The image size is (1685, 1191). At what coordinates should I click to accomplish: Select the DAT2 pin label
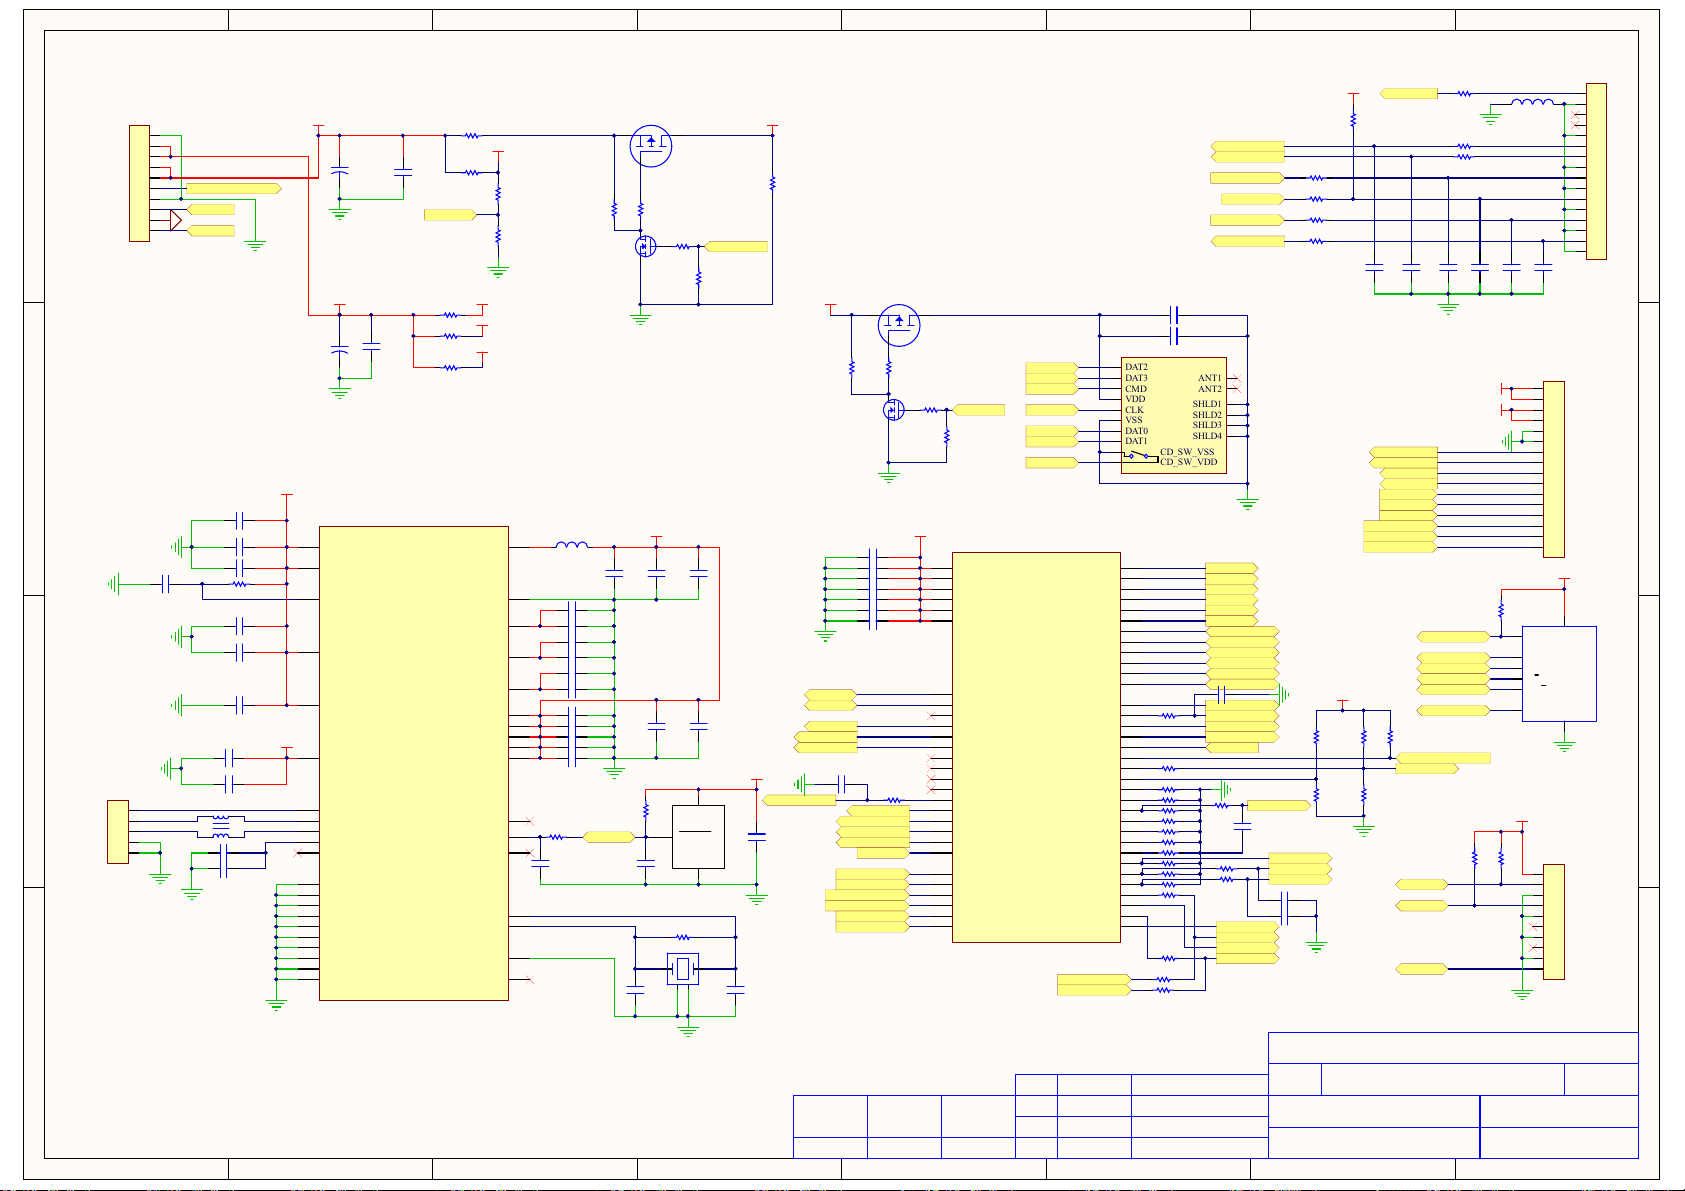tap(1136, 367)
